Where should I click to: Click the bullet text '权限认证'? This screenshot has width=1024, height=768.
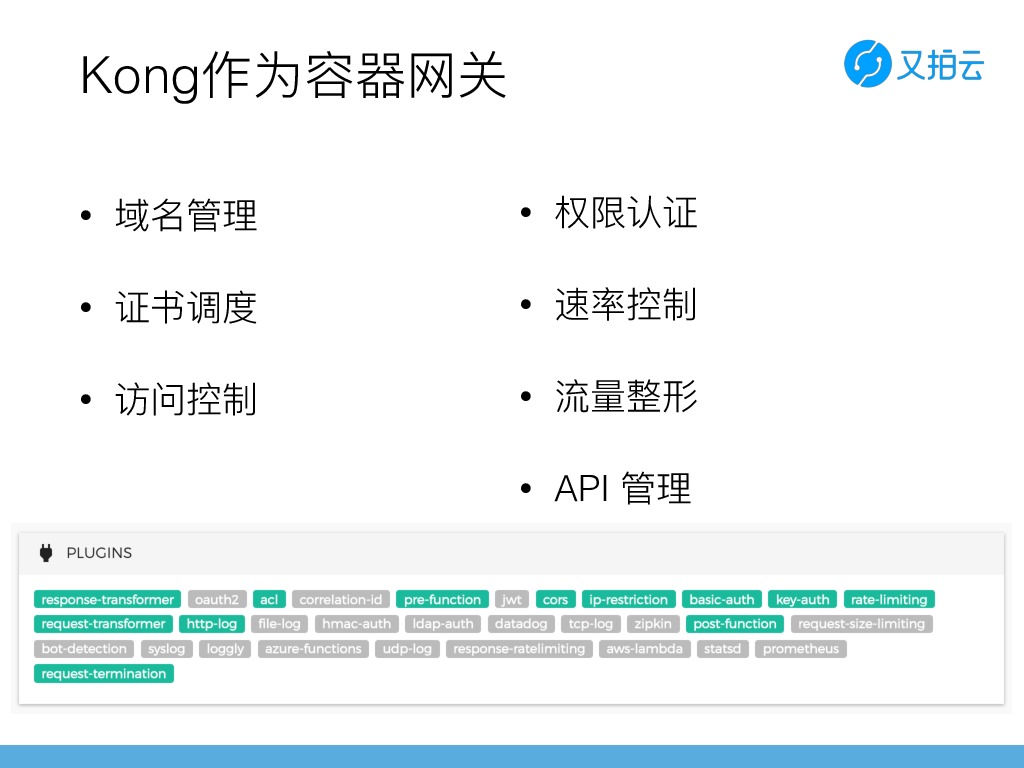[x=626, y=212]
